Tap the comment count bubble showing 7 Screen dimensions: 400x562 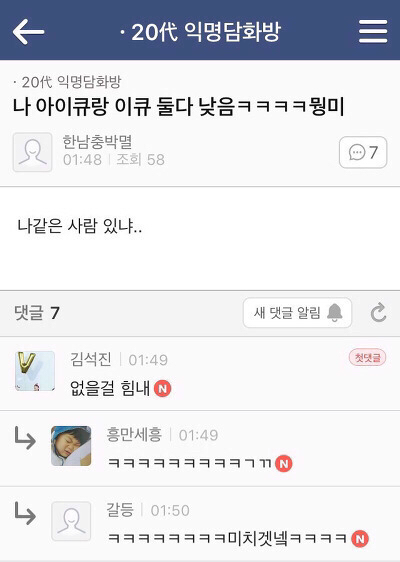coord(363,152)
